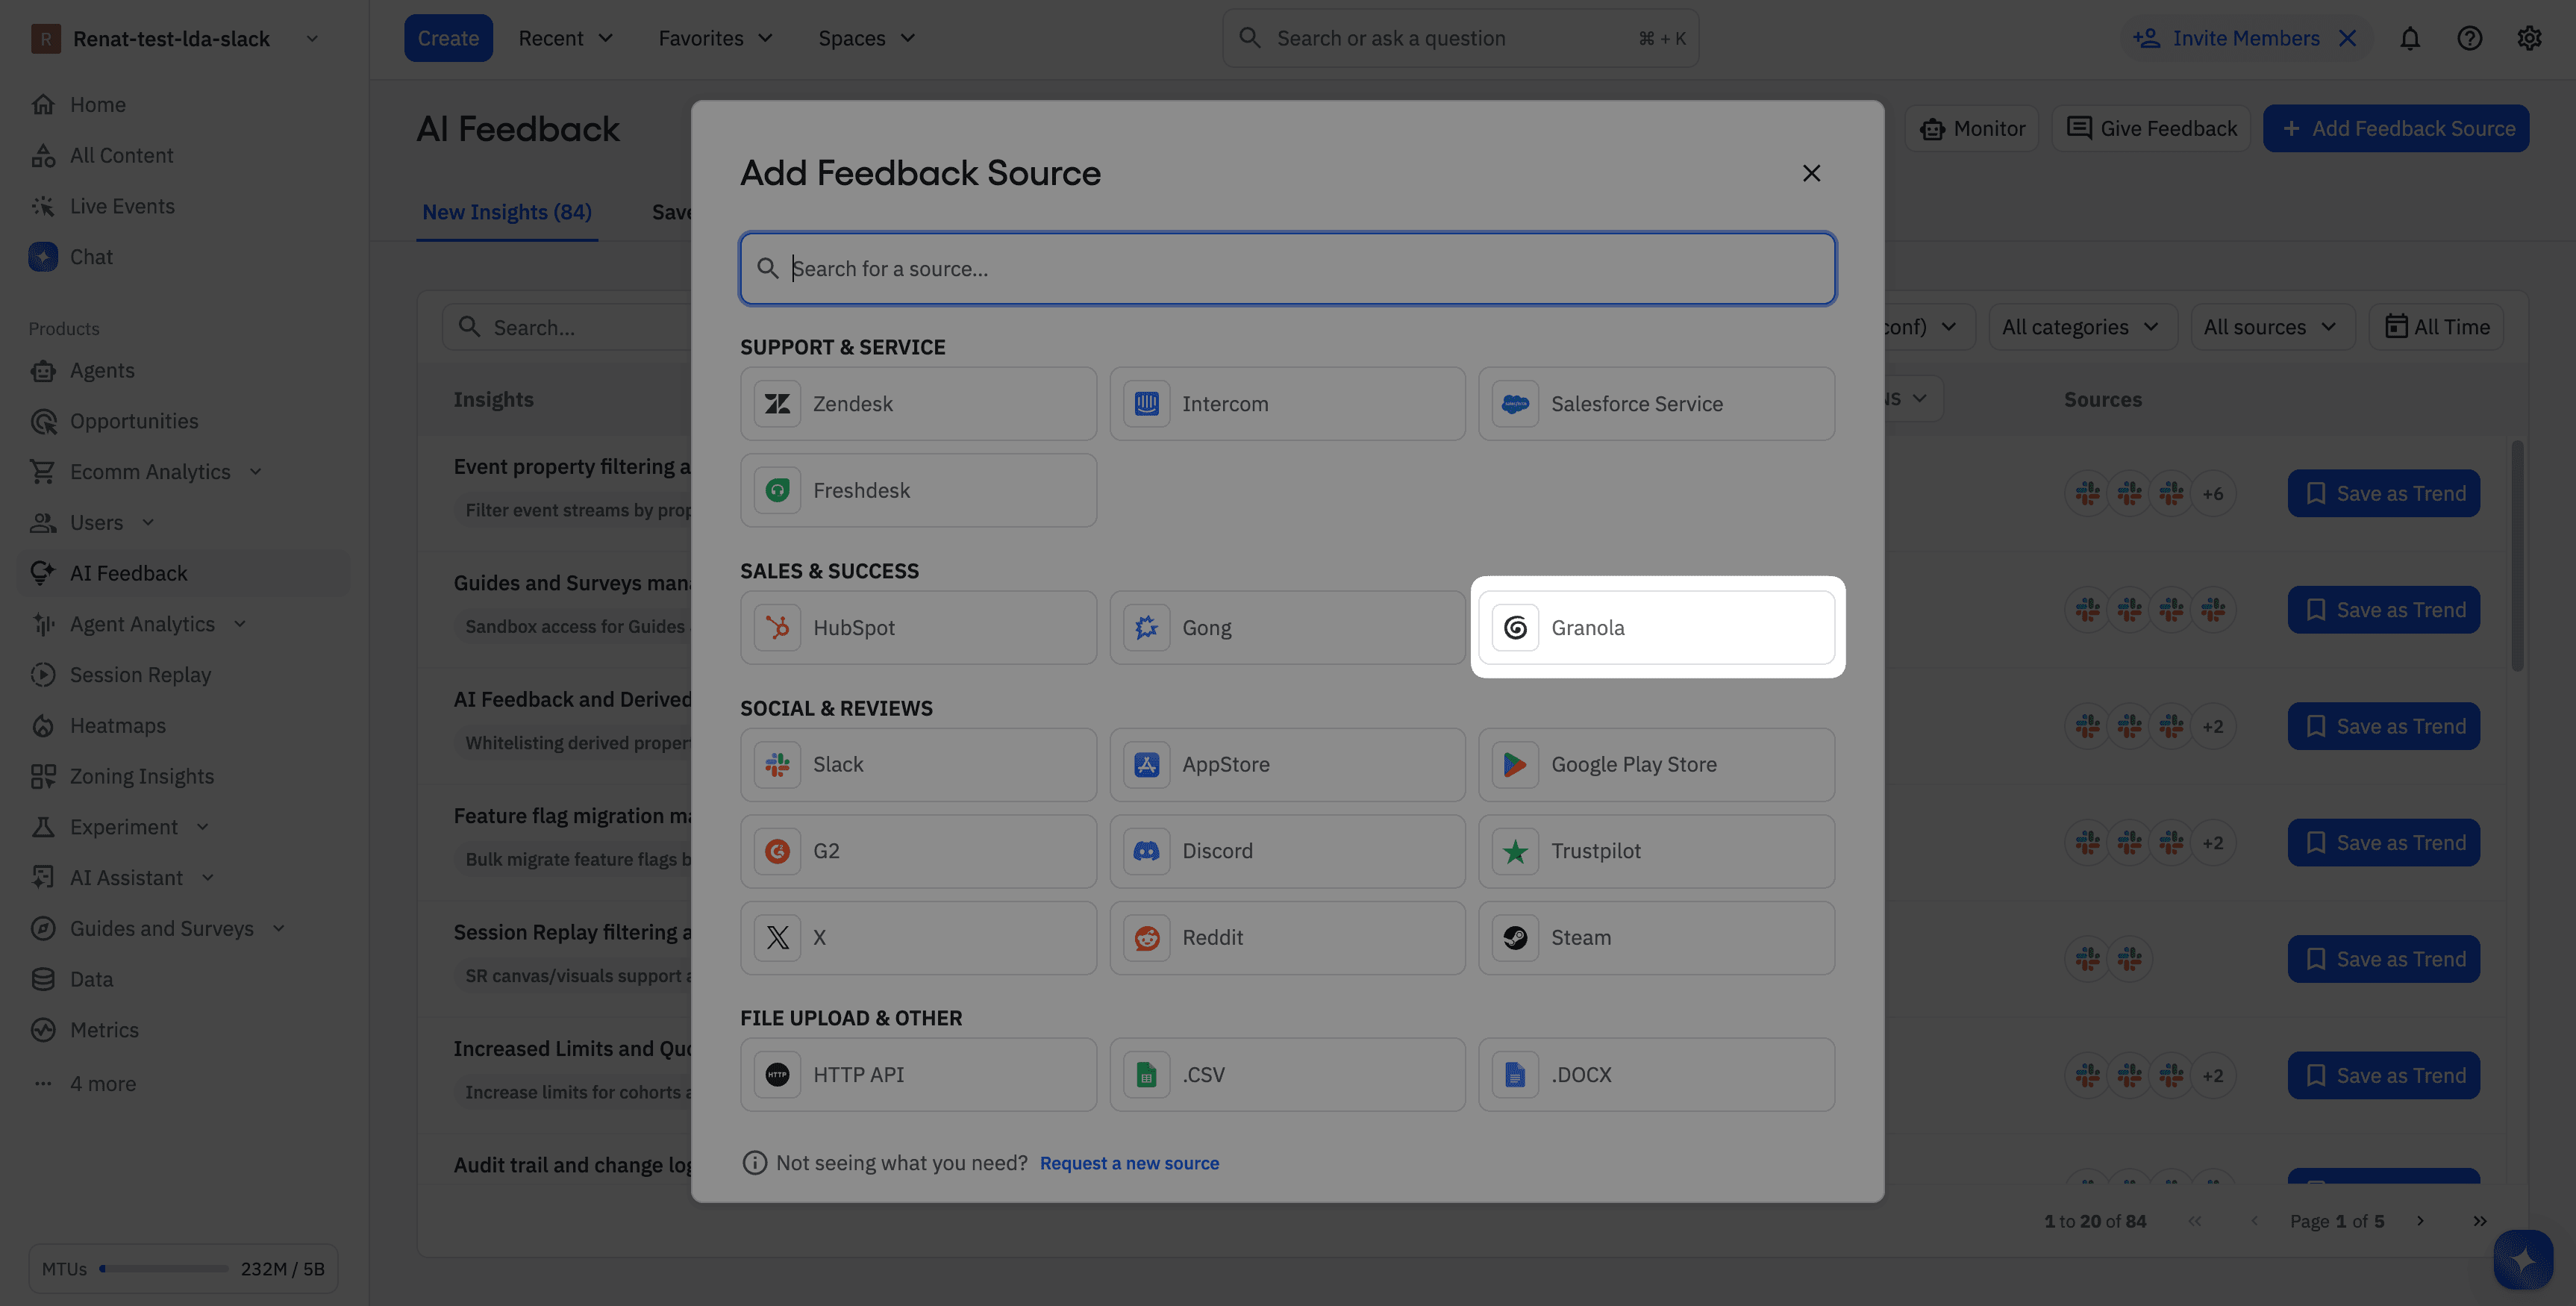Open All Content in sidebar
The width and height of the screenshot is (2576, 1306).
[x=121, y=156]
